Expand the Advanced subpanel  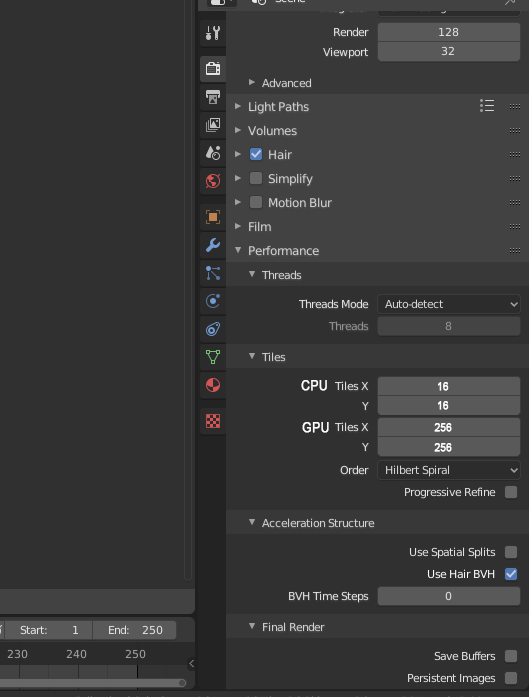pos(252,83)
